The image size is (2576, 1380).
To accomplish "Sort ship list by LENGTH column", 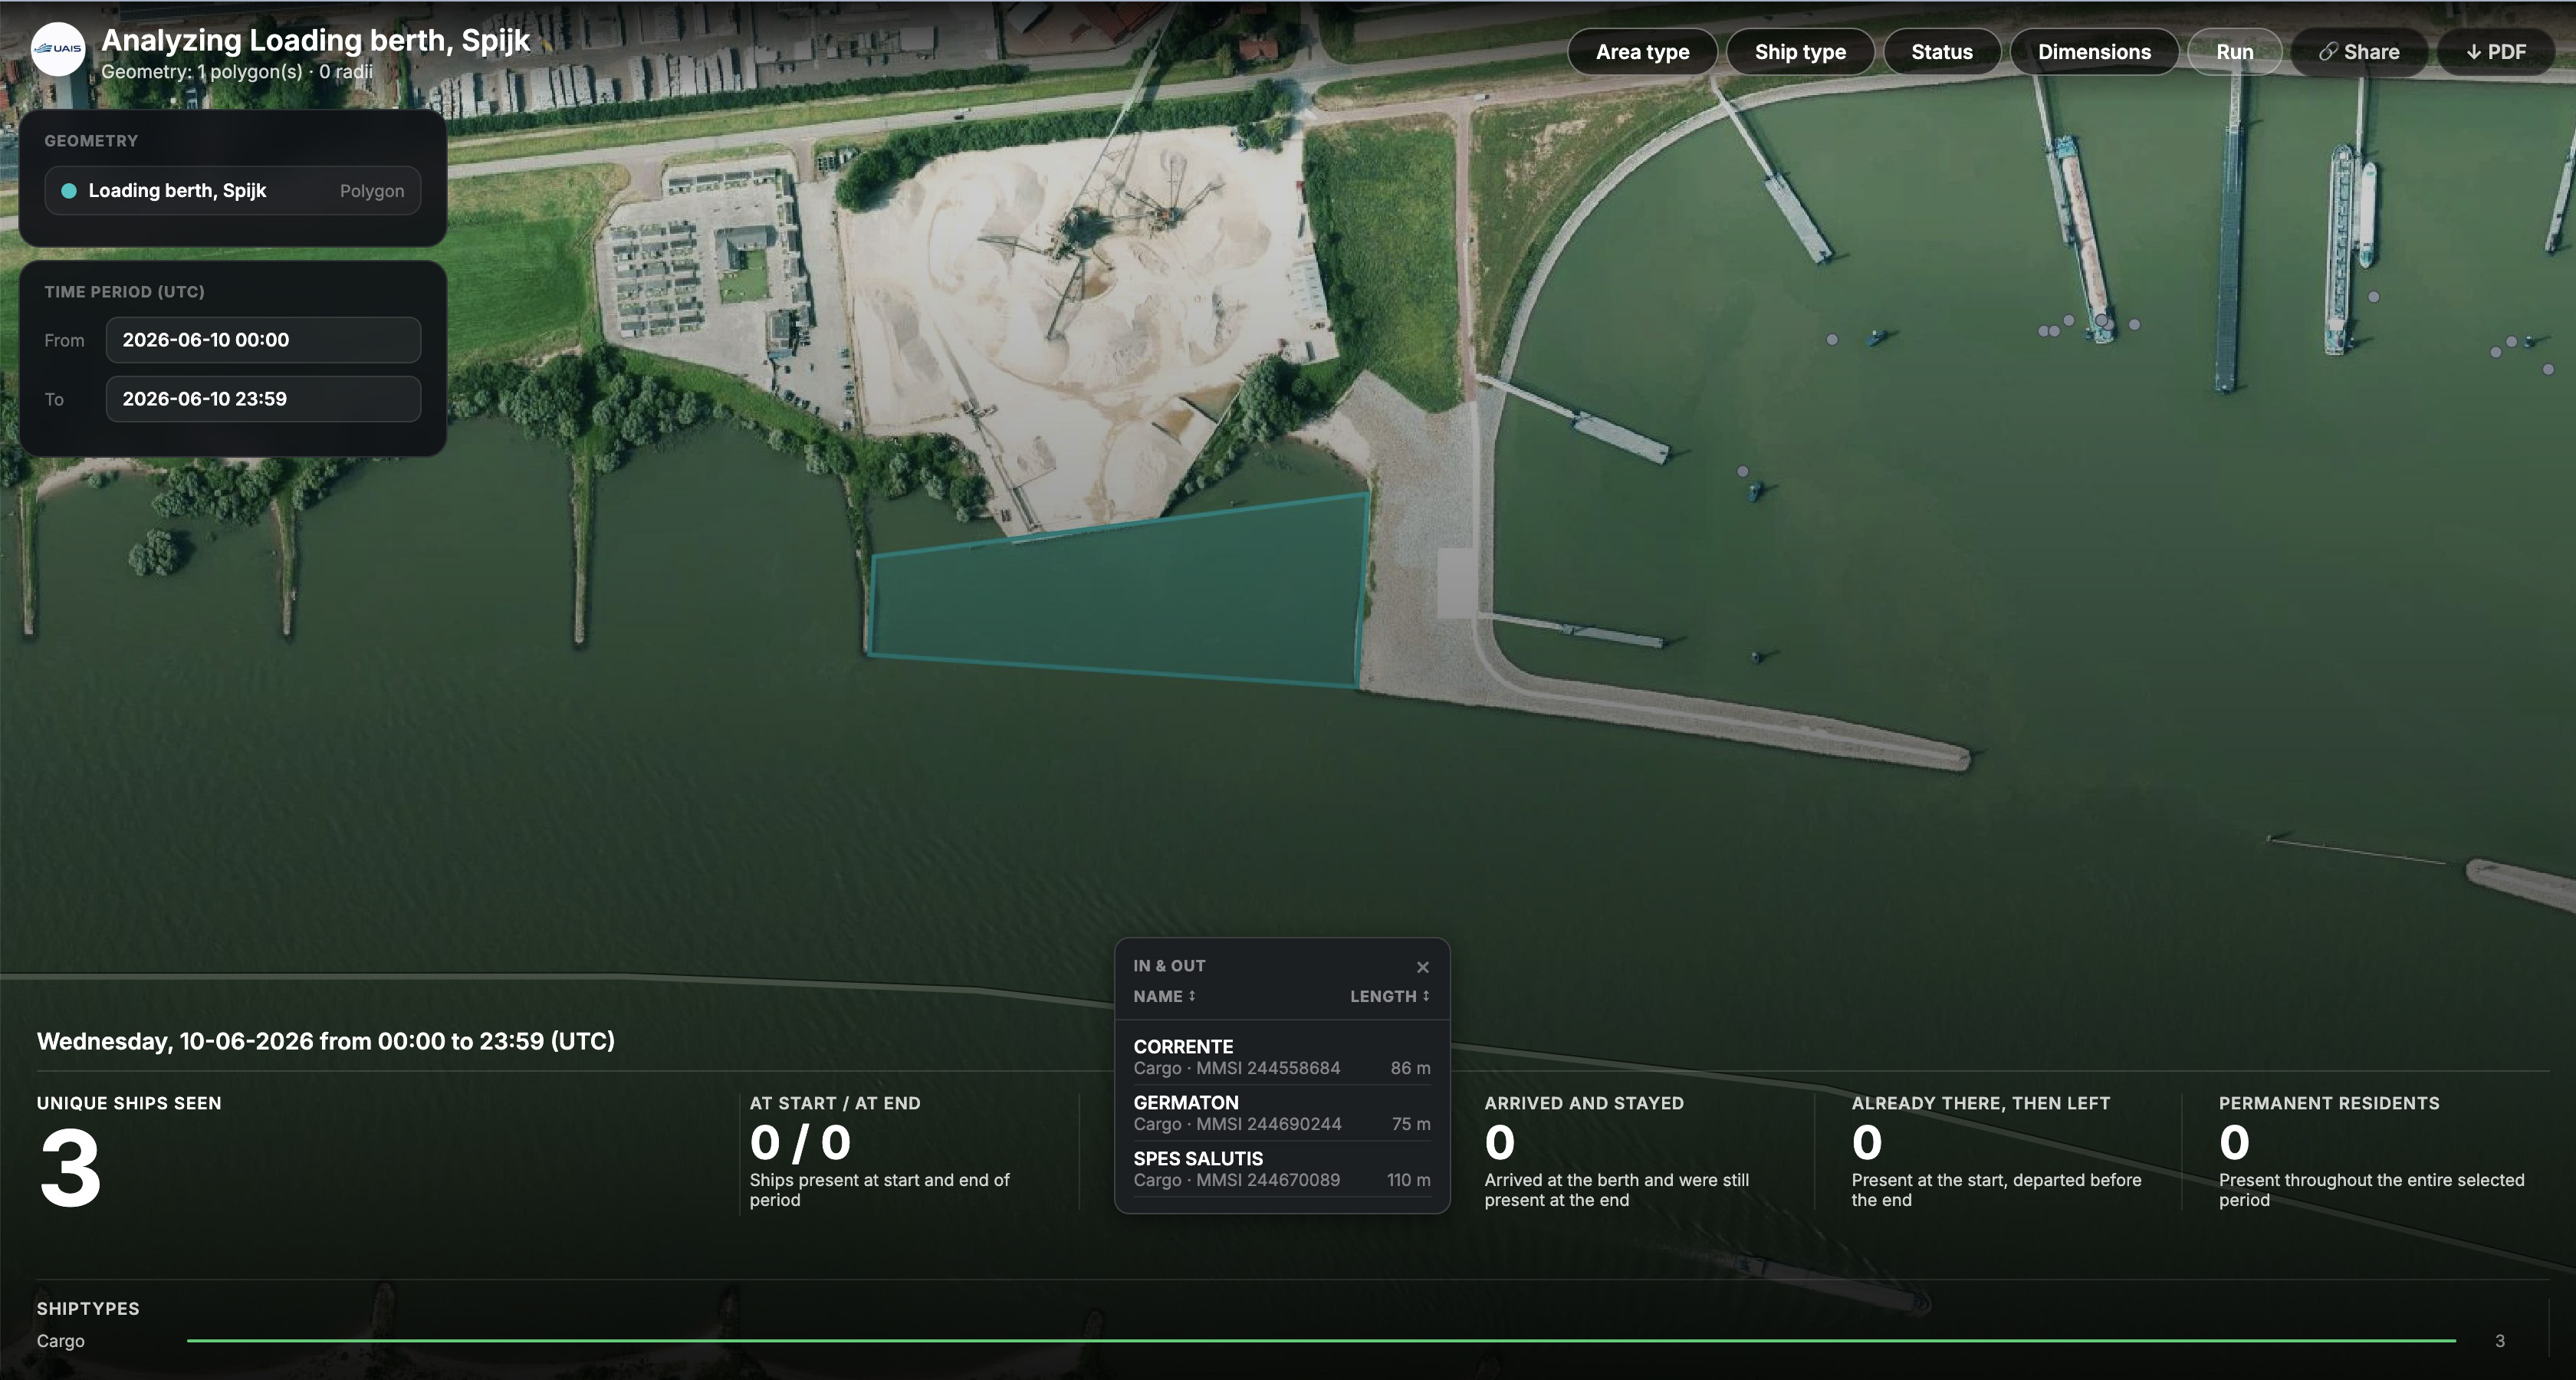I will 1389,996.
